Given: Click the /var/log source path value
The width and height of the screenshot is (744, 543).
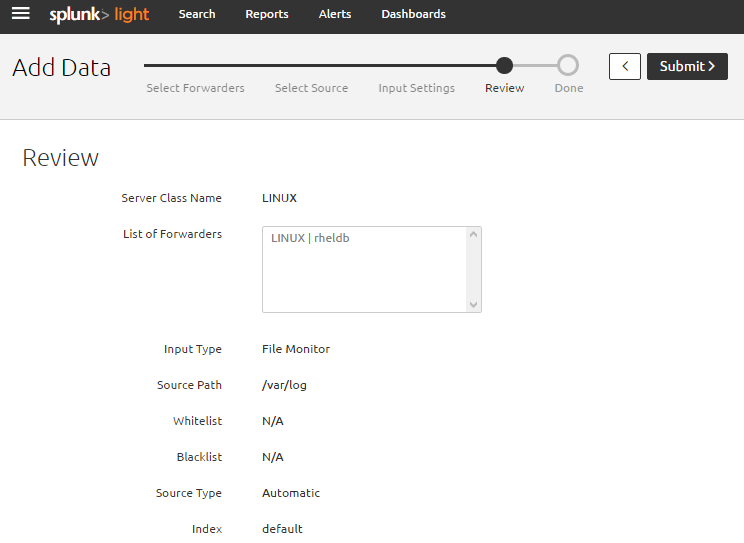Looking at the screenshot, I should pos(284,385).
